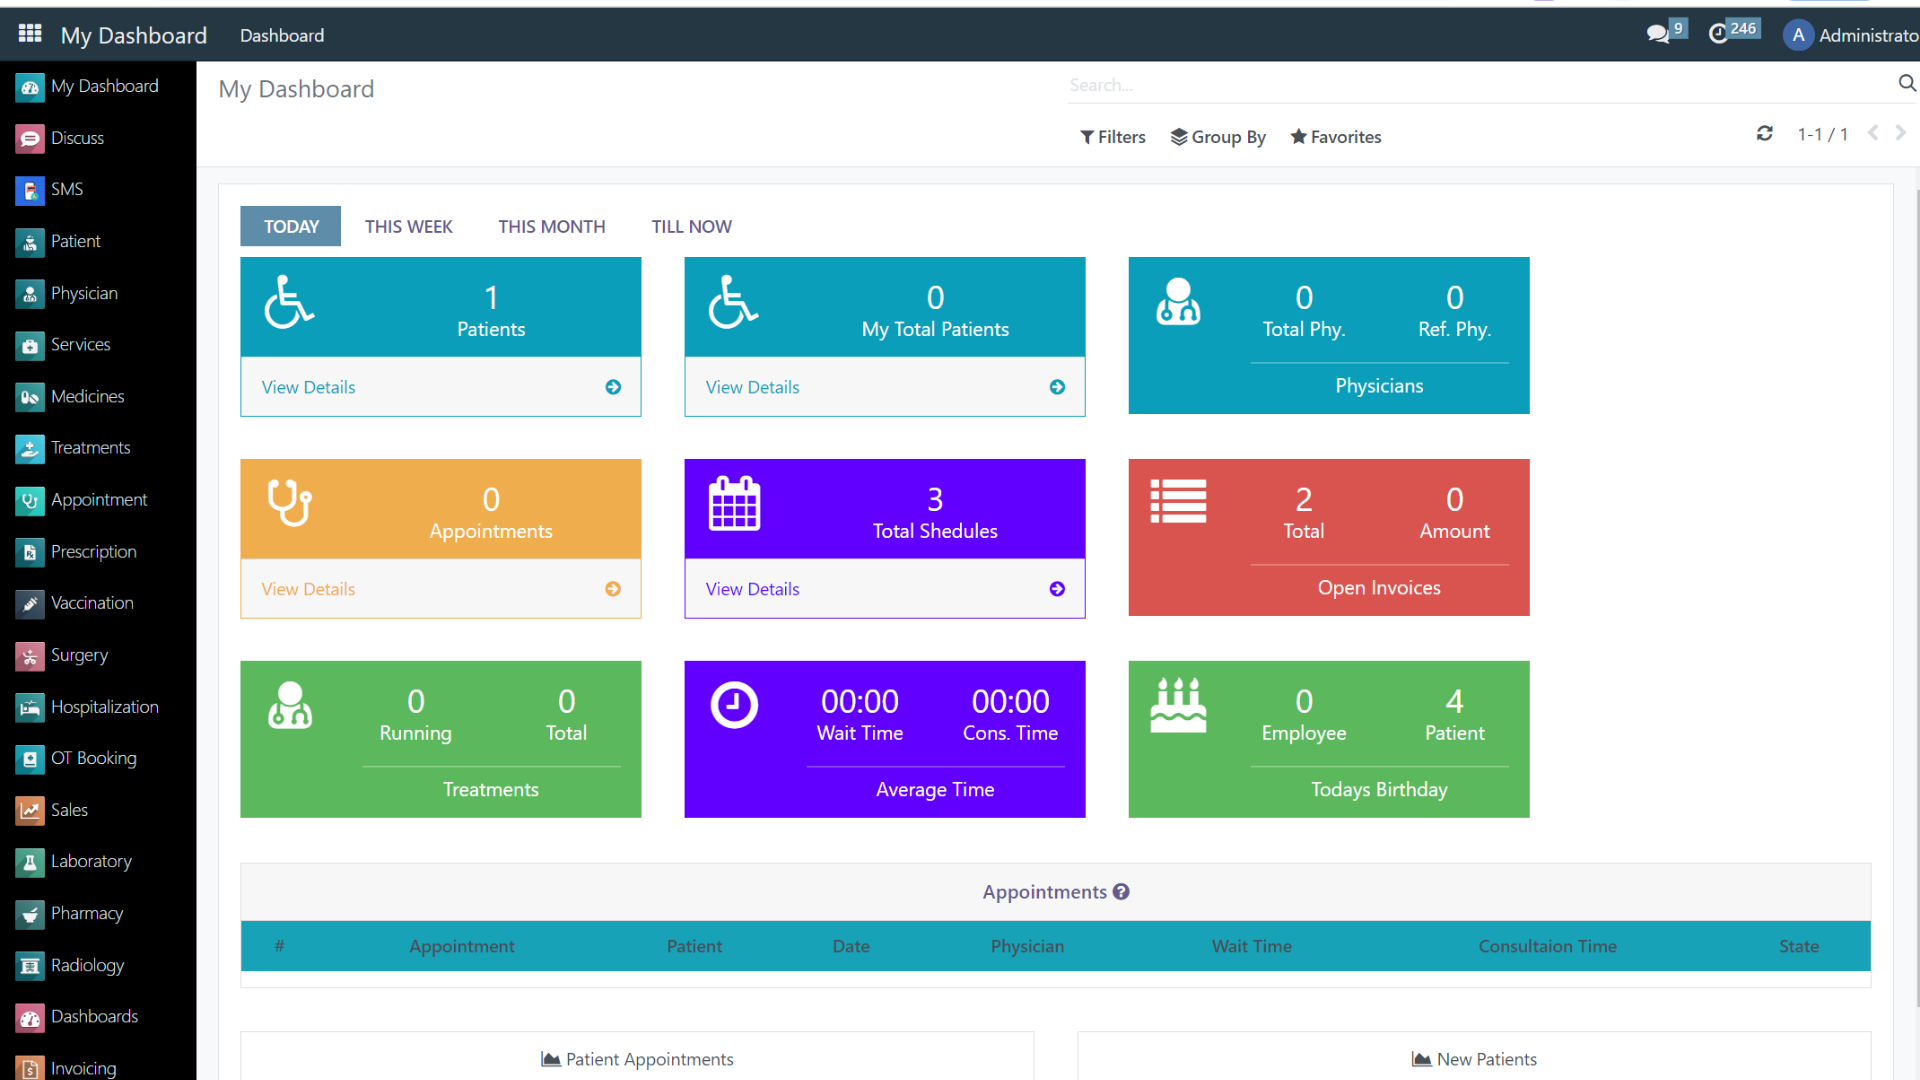This screenshot has height=1080, width=1920.
Task: Select the TILL NOW tab
Action: [691, 227]
